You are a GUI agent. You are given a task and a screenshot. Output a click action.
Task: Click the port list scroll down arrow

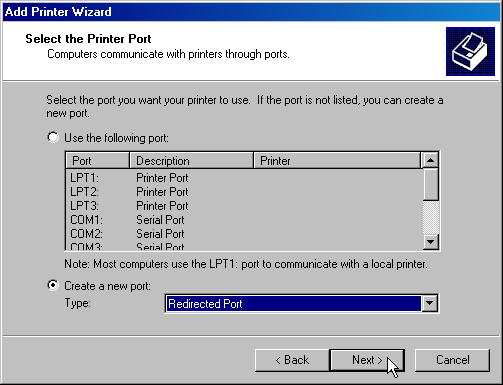point(430,241)
